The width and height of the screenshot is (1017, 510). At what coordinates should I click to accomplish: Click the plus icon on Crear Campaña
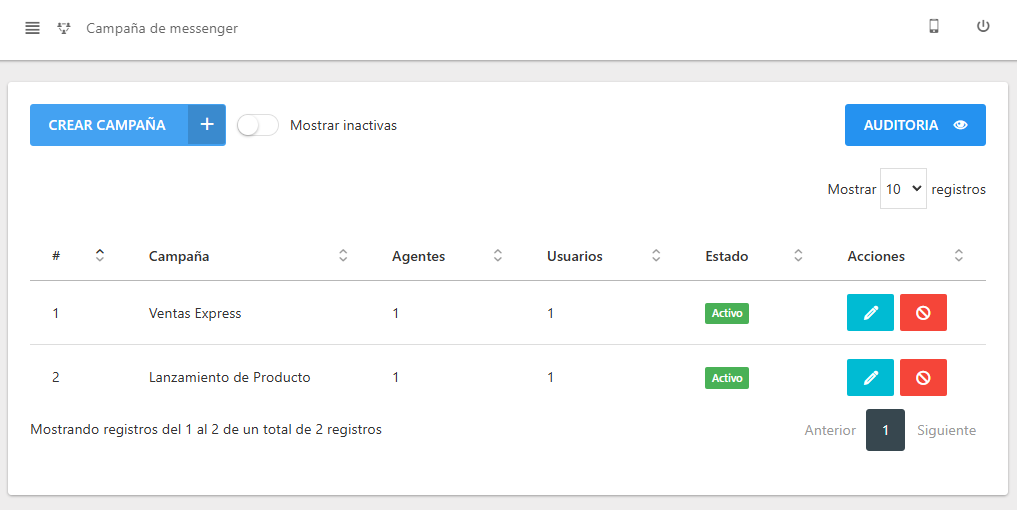[x=207, y=125]
